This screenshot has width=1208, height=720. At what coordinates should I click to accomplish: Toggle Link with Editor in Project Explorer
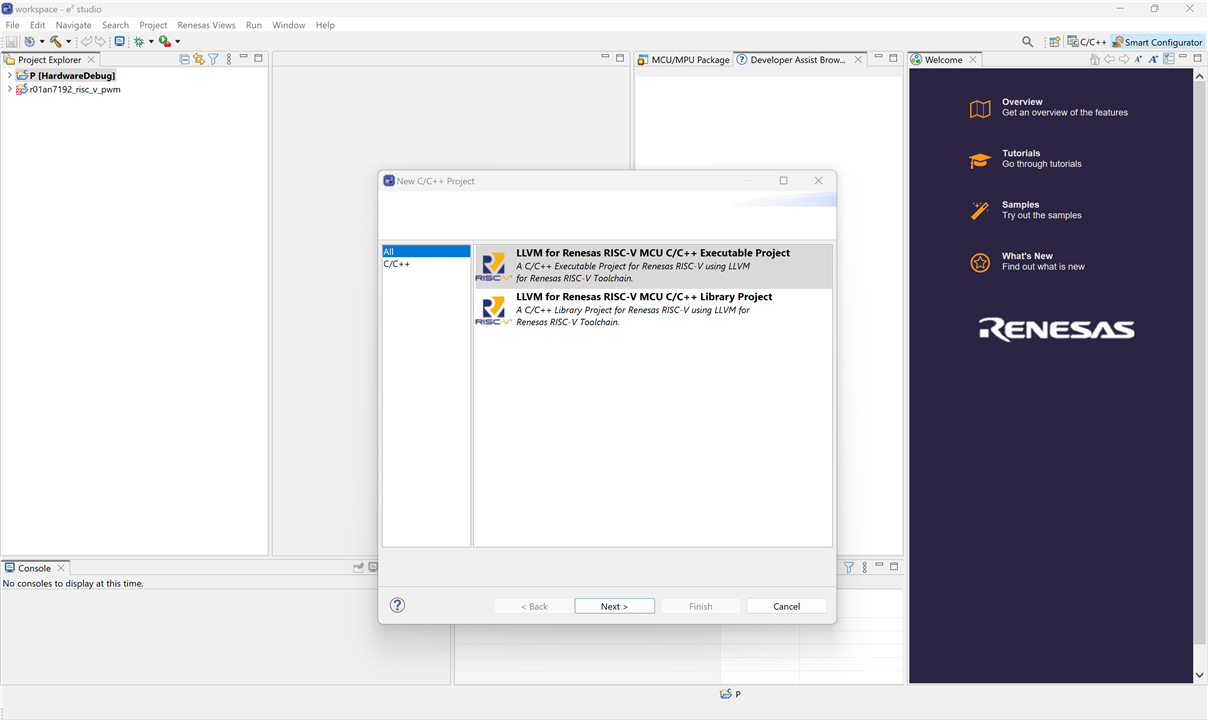coord(199,60)
